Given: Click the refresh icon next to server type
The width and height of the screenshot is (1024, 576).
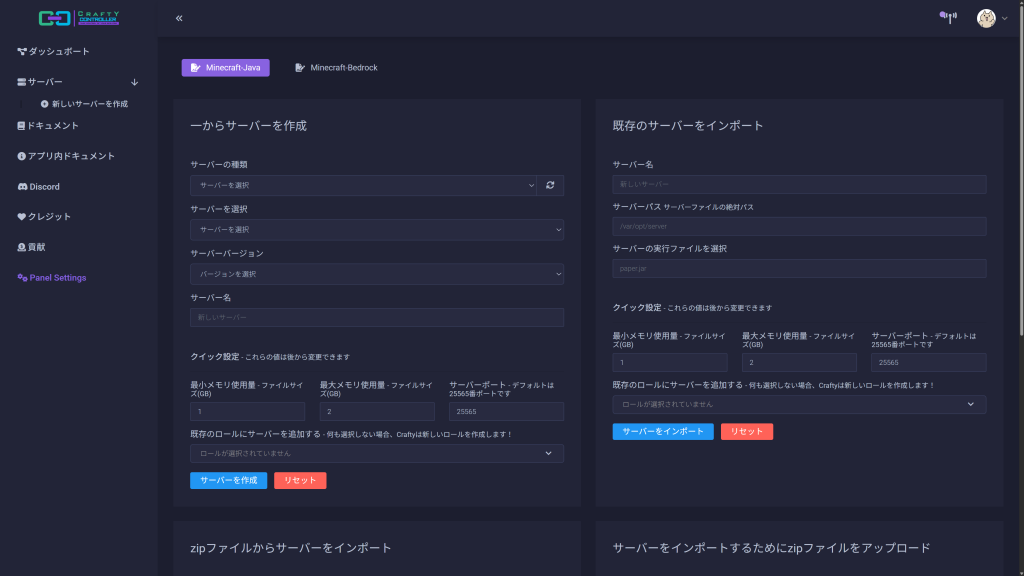Looking at the screenshot, I should pyautogui.click(x=550, y=185).
